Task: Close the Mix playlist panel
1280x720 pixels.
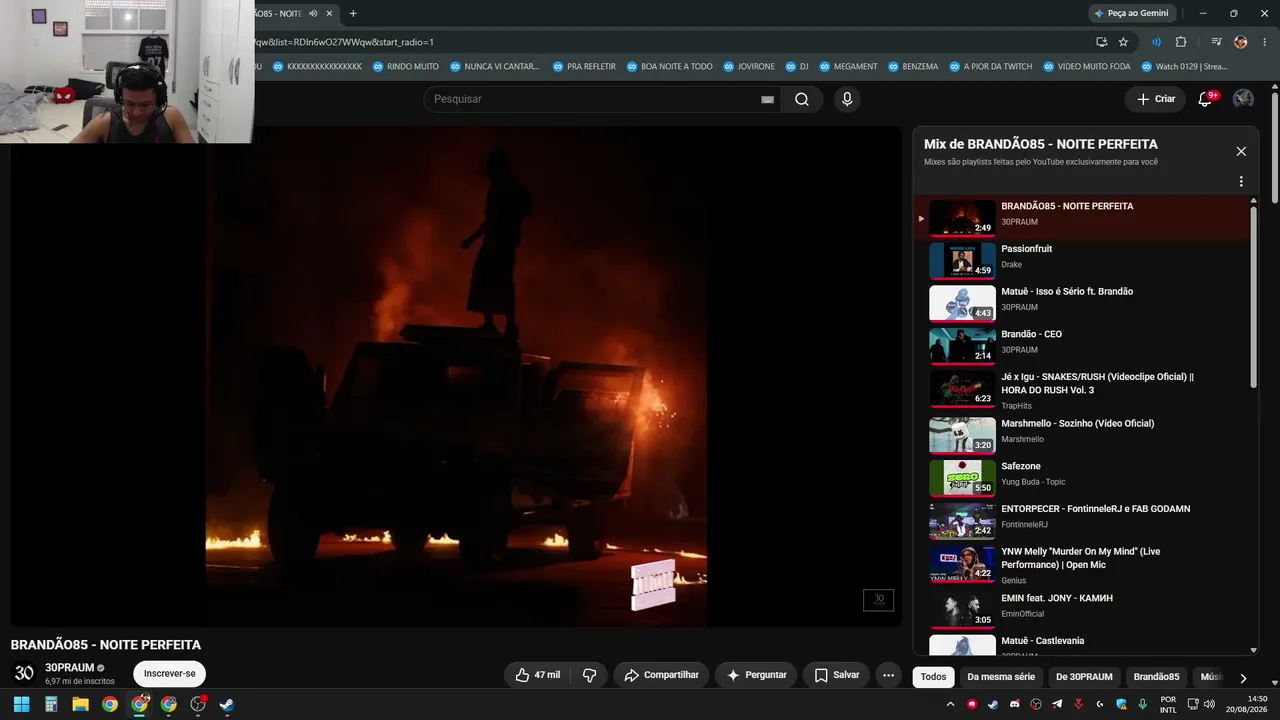Action: click(x=1241, y=151)
